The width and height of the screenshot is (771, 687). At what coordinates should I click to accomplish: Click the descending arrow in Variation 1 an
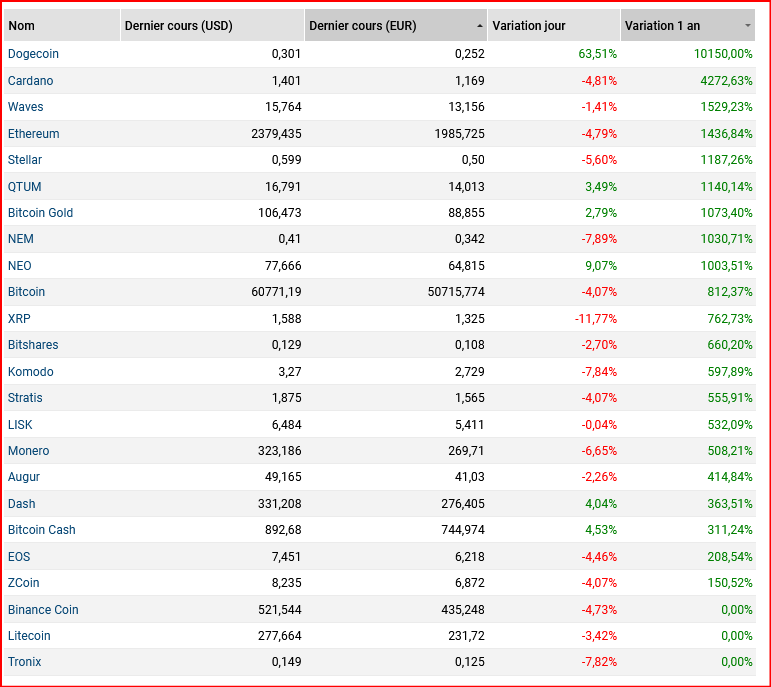tap(747, 26)
